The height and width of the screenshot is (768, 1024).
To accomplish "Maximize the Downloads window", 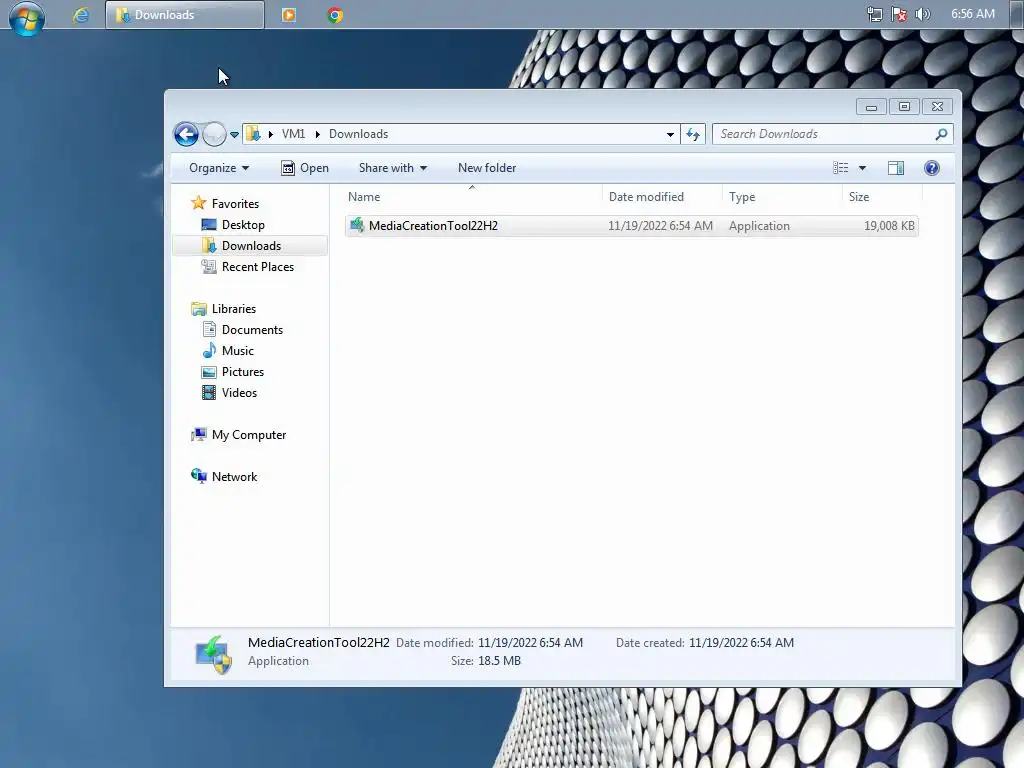I will point(904,106).
